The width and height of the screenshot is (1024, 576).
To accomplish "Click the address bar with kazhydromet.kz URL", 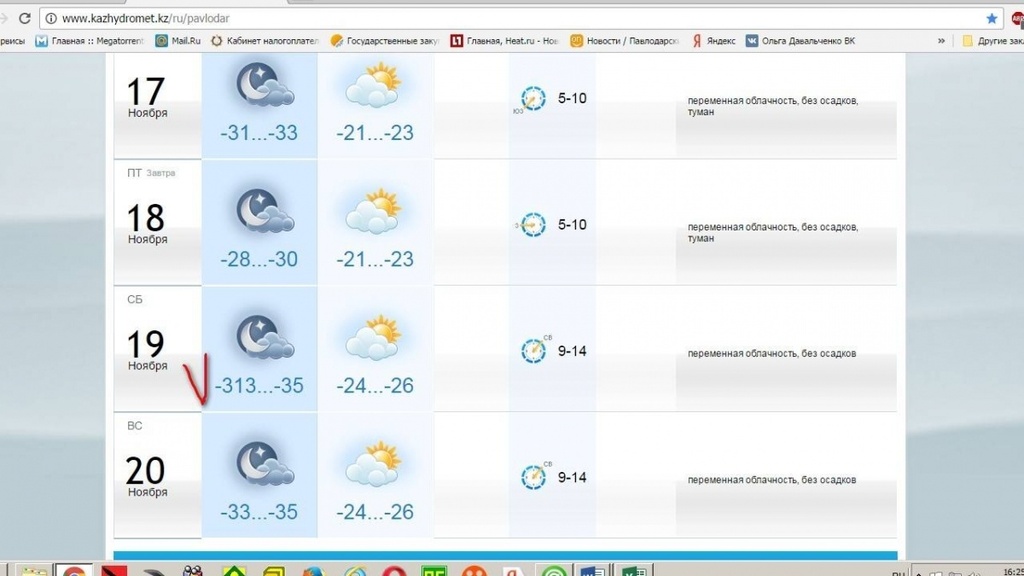I will (x=500, y=18).
